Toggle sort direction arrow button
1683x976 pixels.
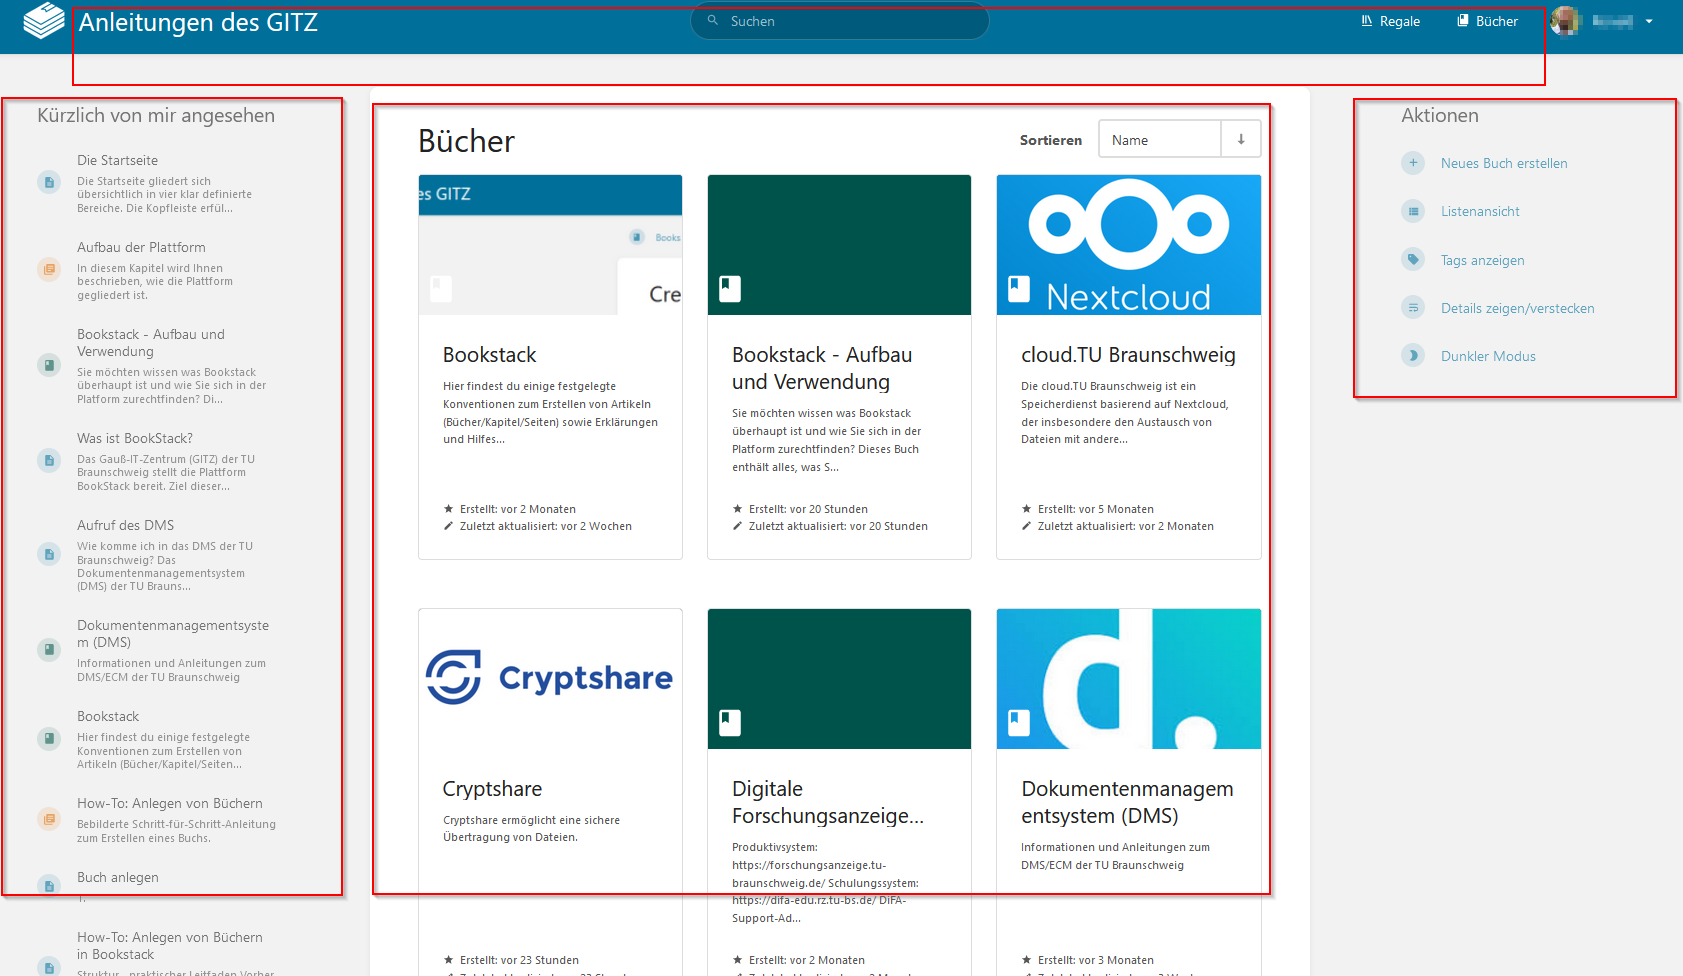[x=1241, y=140]
